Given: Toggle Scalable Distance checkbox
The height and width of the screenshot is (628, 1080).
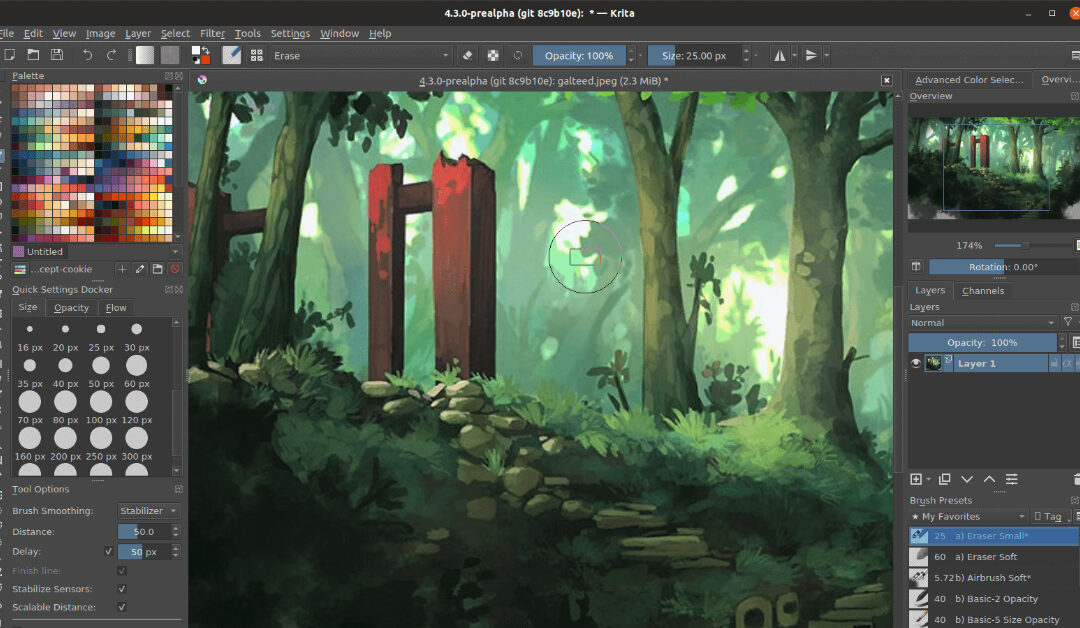Looking at the screenshot, I should (122, 607).
